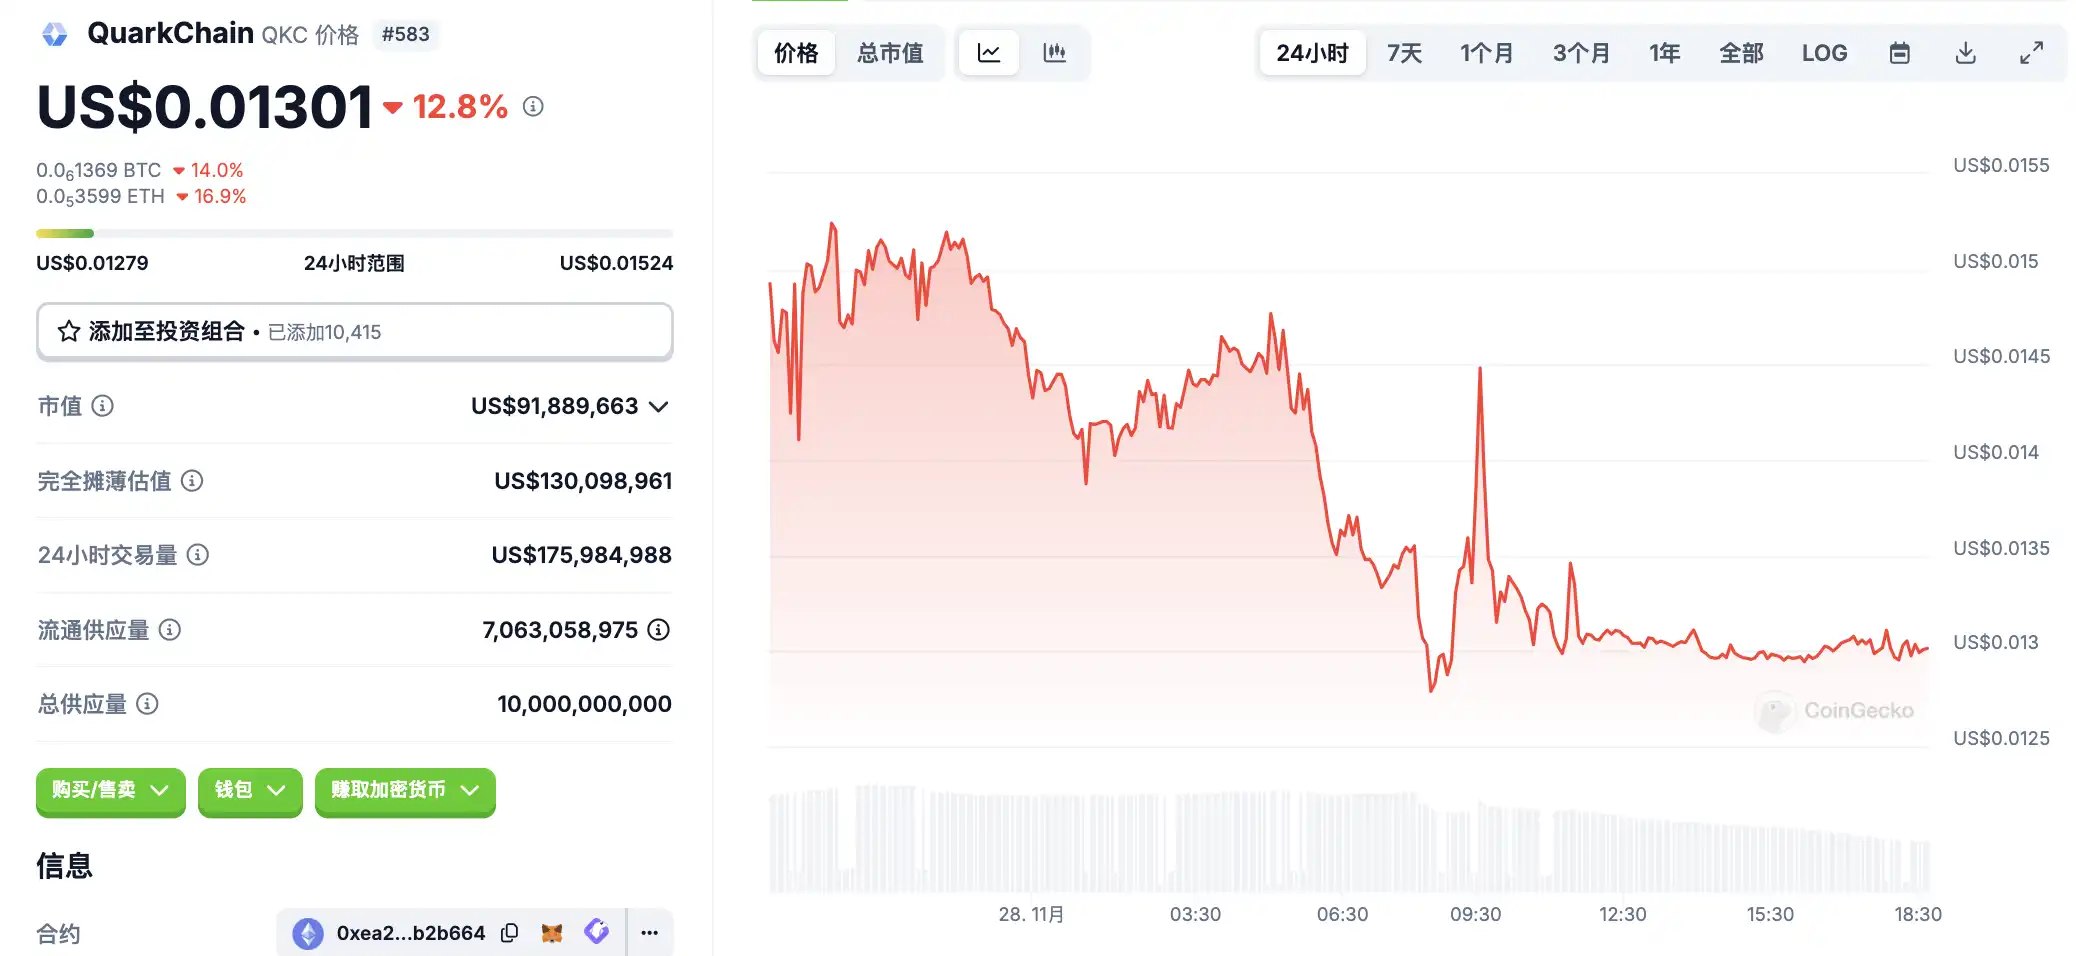Open the 钱包 dropdown

[250, 790]
